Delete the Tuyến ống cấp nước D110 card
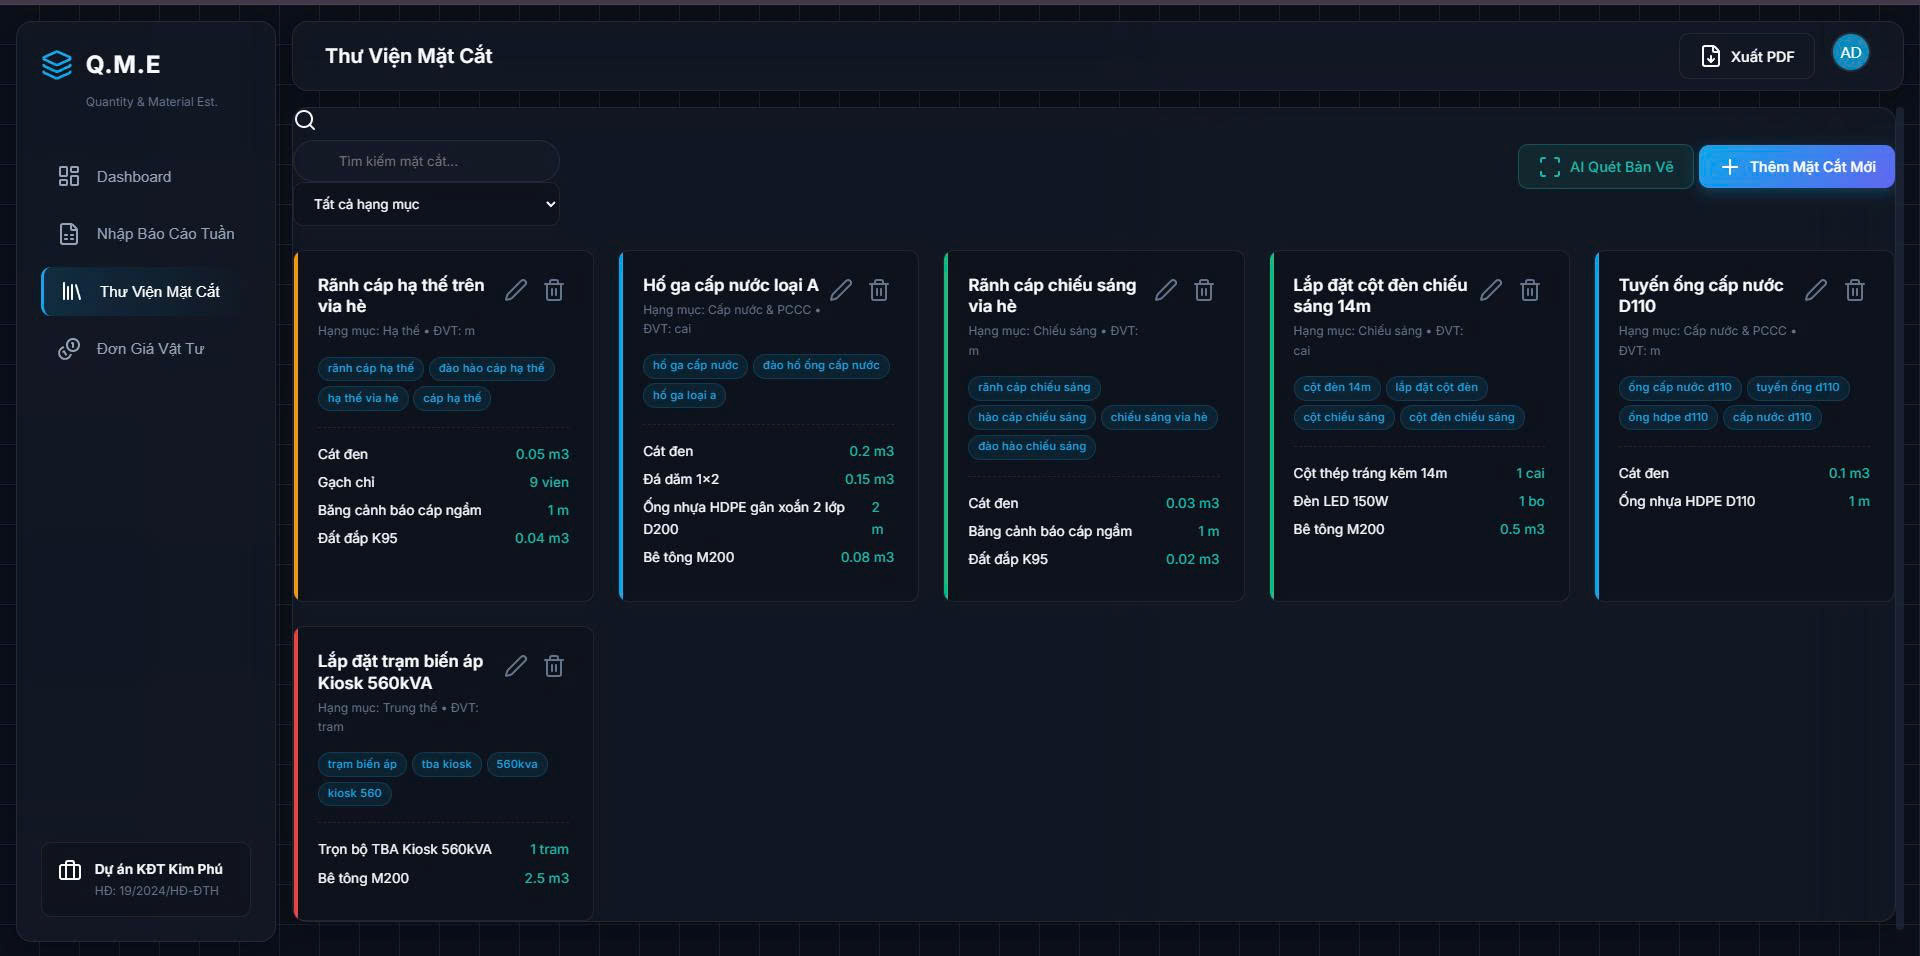The width and height of the screenshot is (1920, 956). click(1855, 290)
